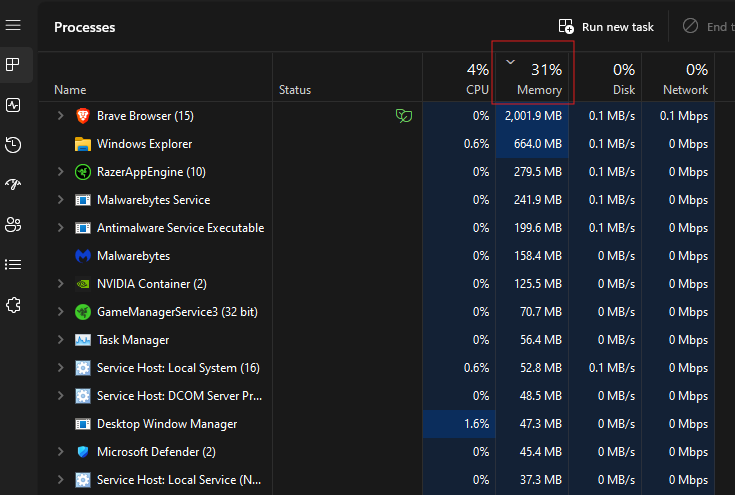Sort by the CPU column header
Image resolution: width=735 pixels, height=495 pixels.
click(x=459, y=77)
